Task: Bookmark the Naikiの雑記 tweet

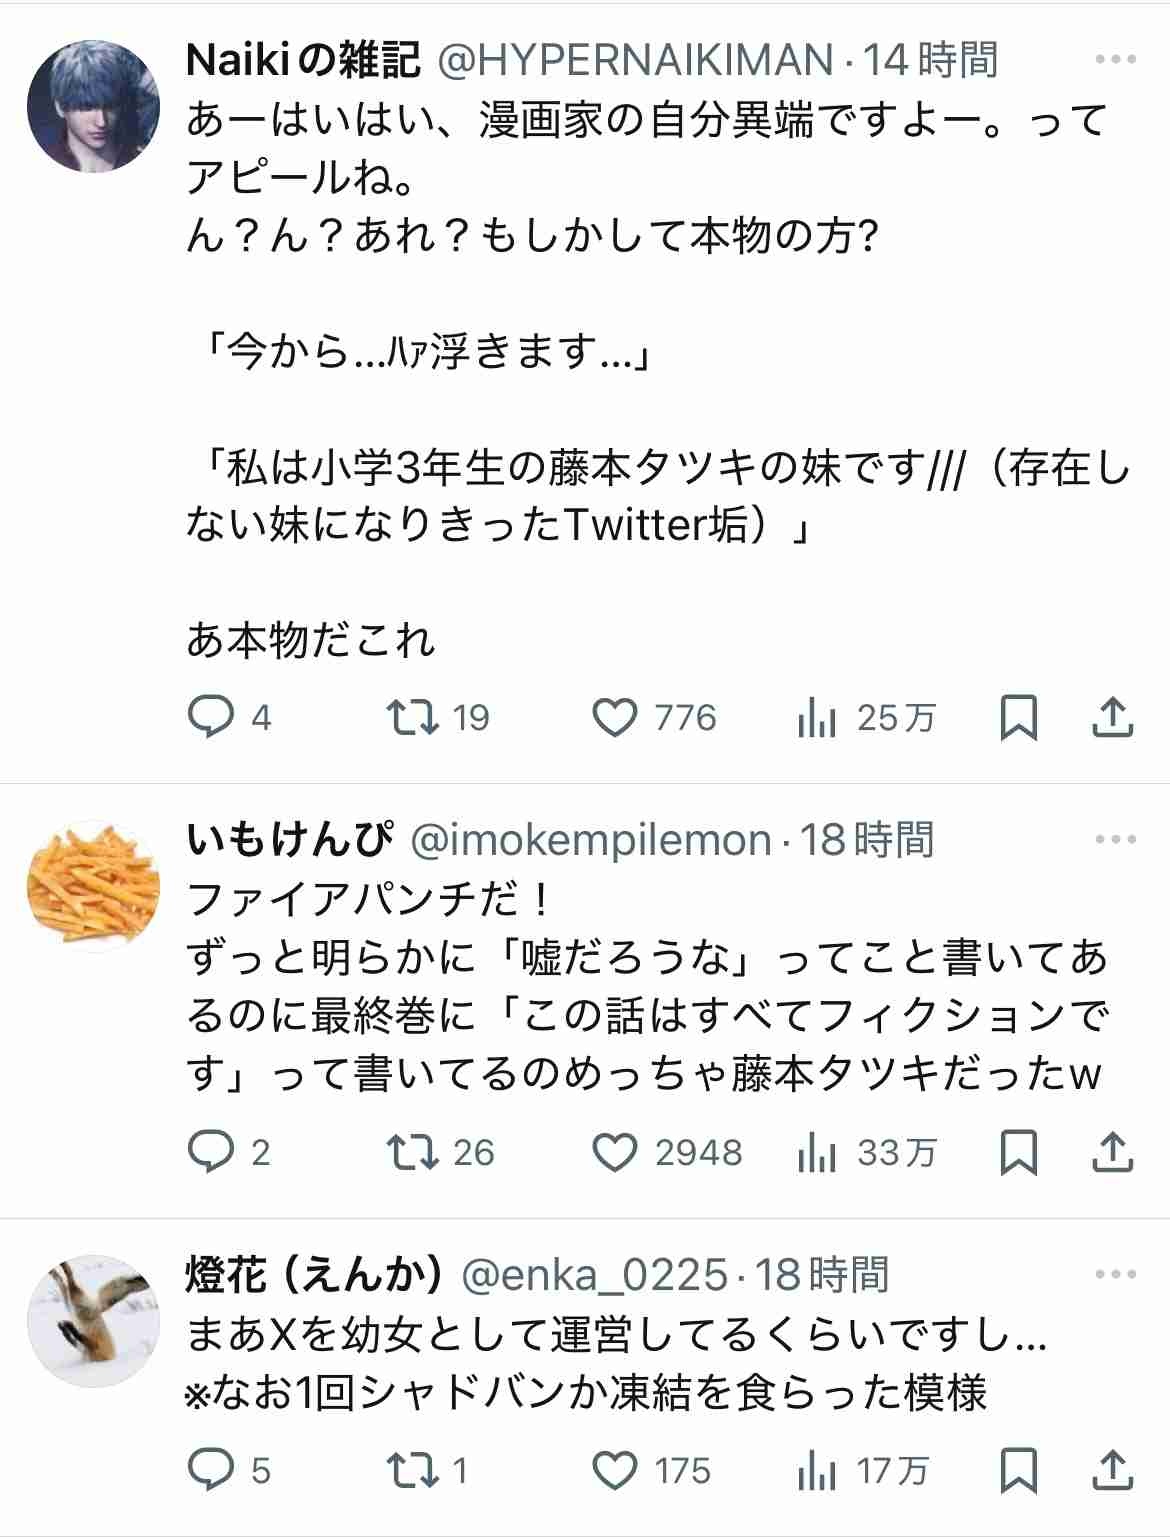Action: coord(1018,717)
